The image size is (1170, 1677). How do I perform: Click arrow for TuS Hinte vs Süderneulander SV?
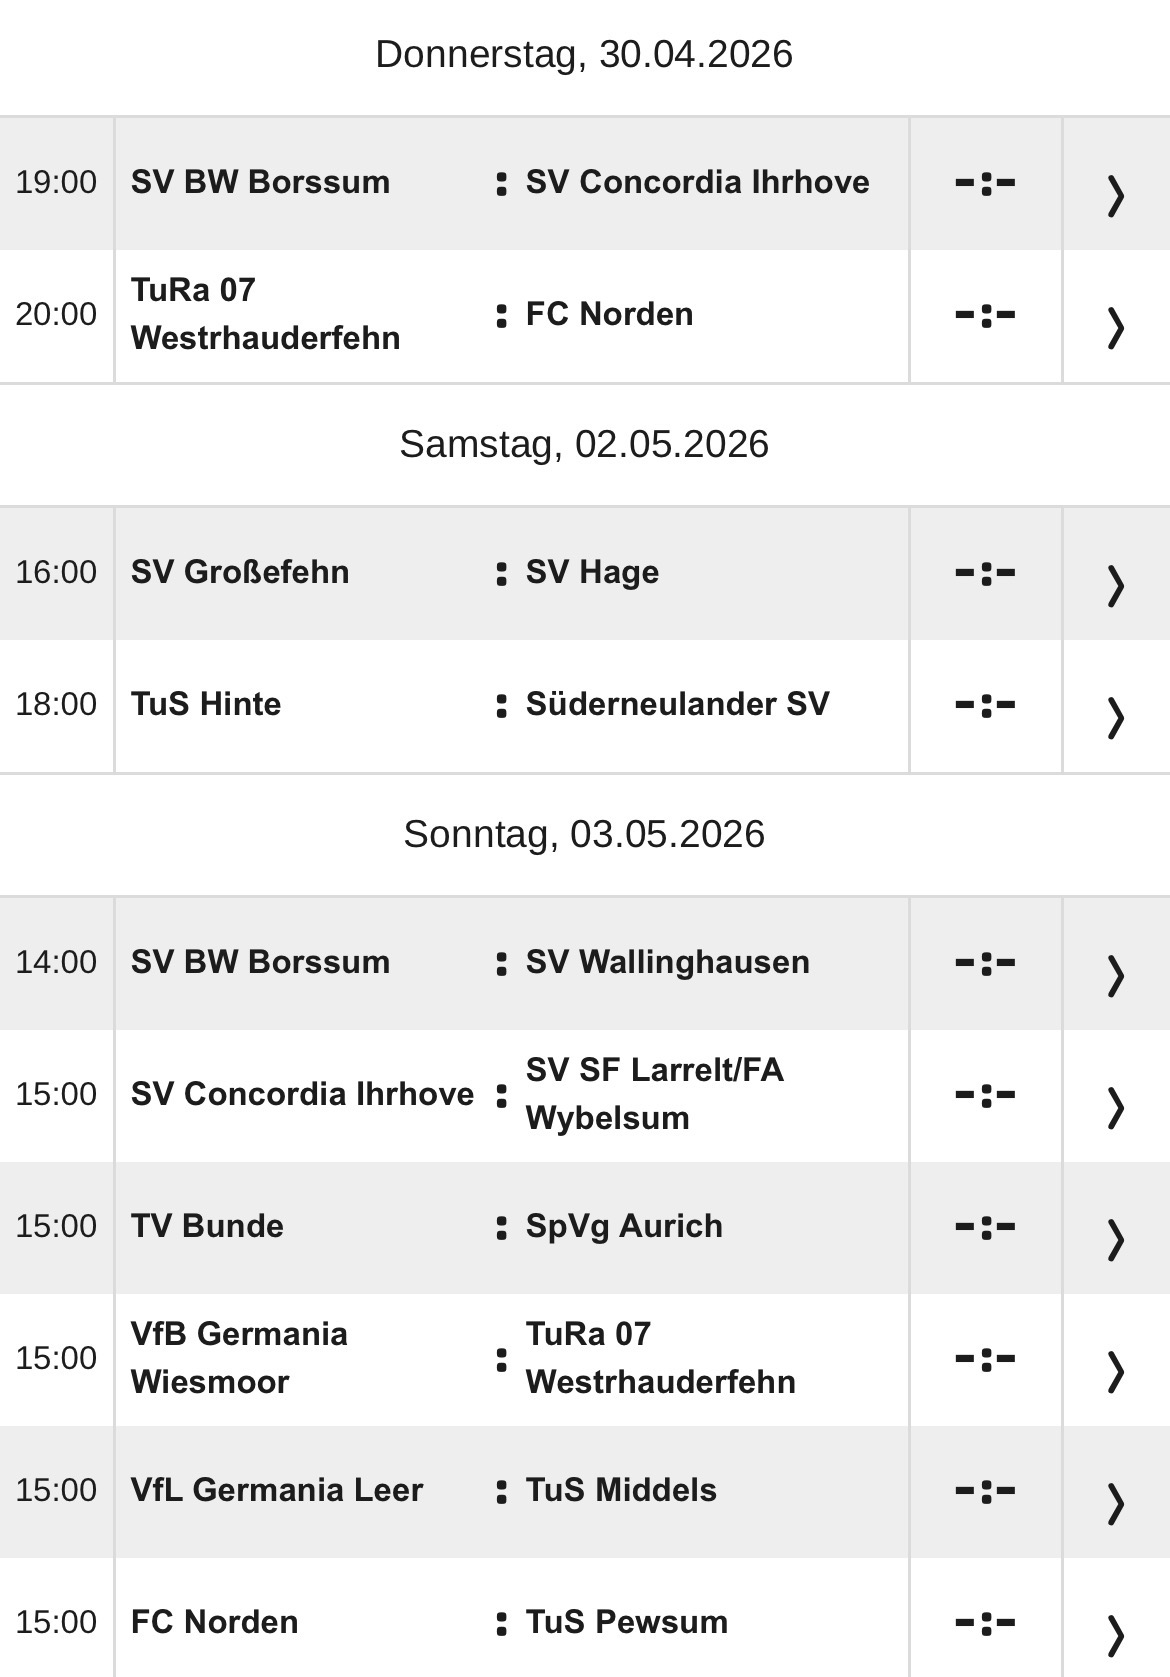tap(1115, 716)
